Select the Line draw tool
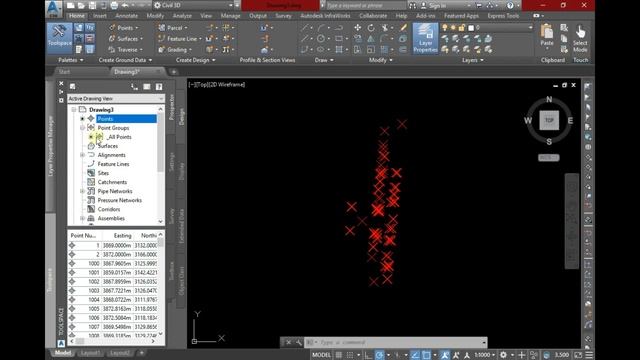Image resolution: width=640 pixels, height=360 pixels. [x=304, y=27]
